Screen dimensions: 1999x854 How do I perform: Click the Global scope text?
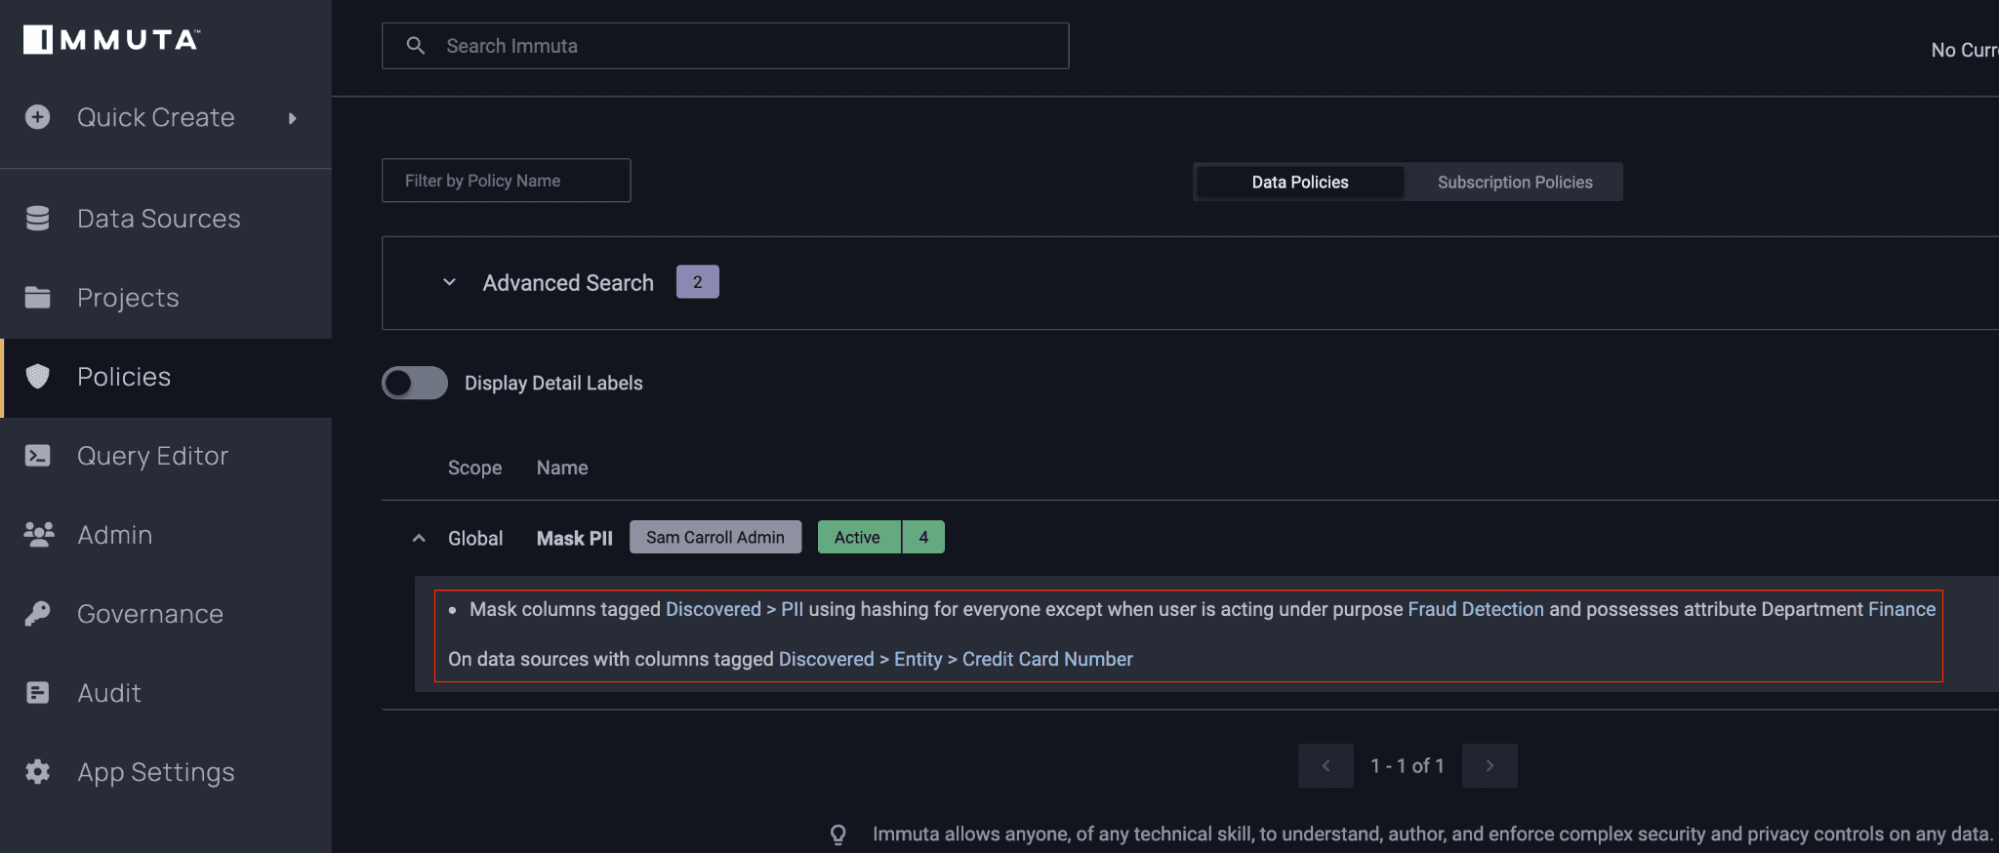tap(475, 538)
